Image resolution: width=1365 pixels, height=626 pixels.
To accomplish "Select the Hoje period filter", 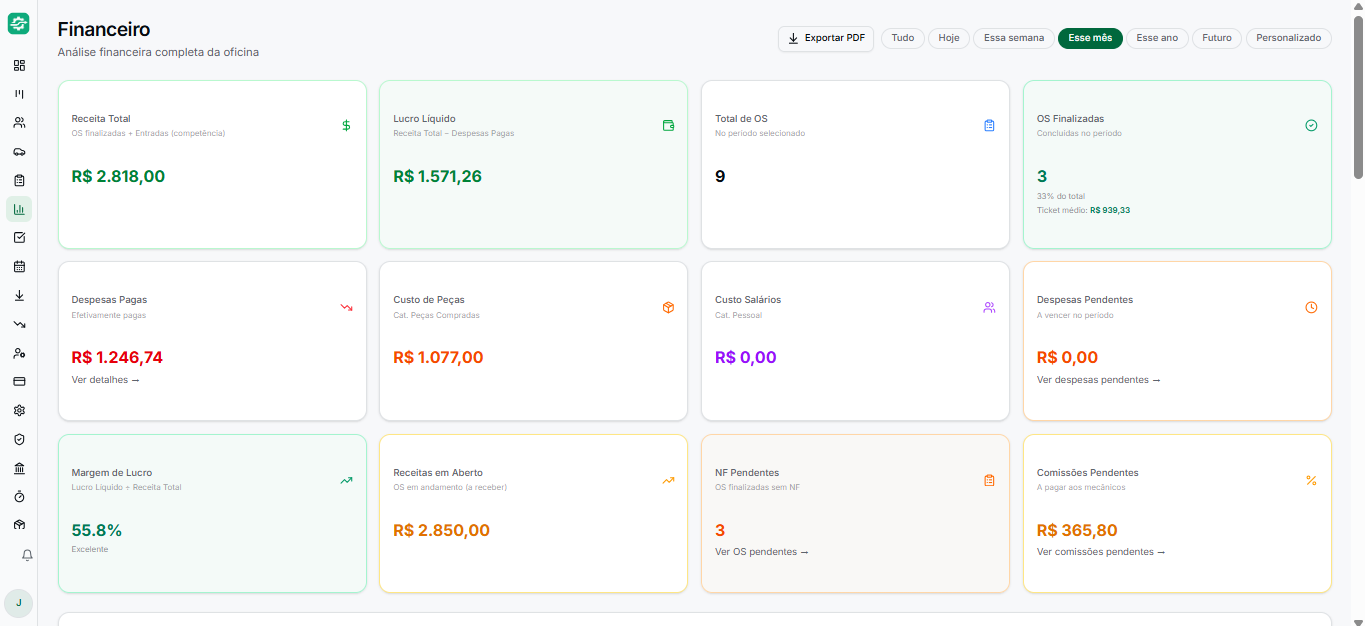I will point(949,38).
